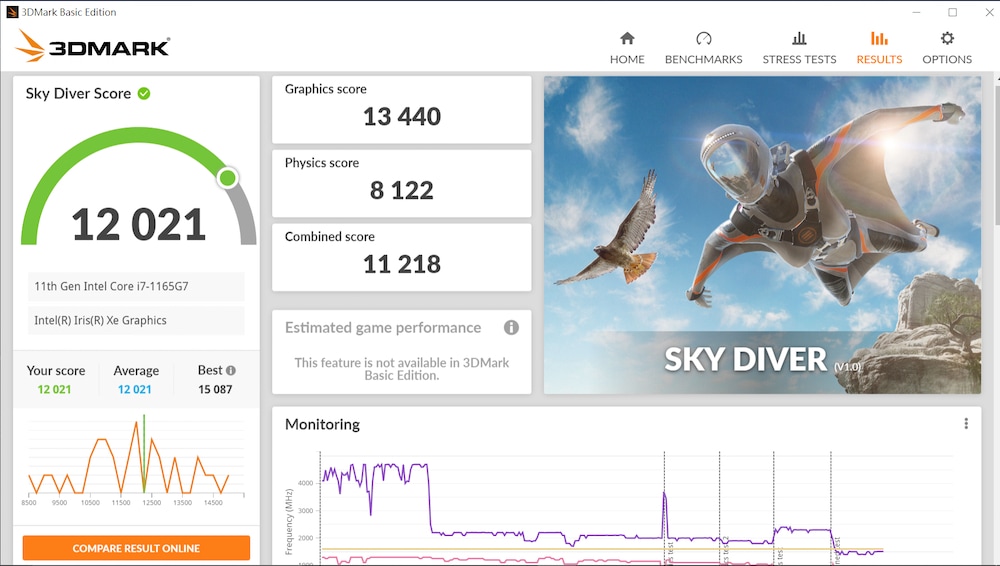Click the SKY DIVER title on image
Image resolution: width=1000 pixels, height=566 pixels.
click(746, 359)
